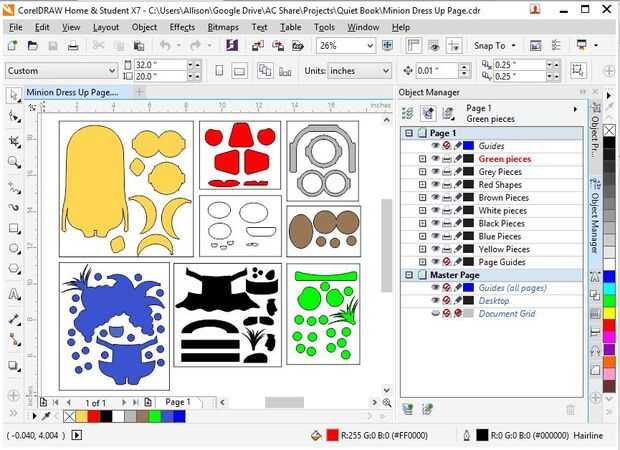This screenshot has width=620, height=450.
Task: Toggle printable icon of Brown Pieces layer
Action: pyautogui.click(x=447, y=198)
